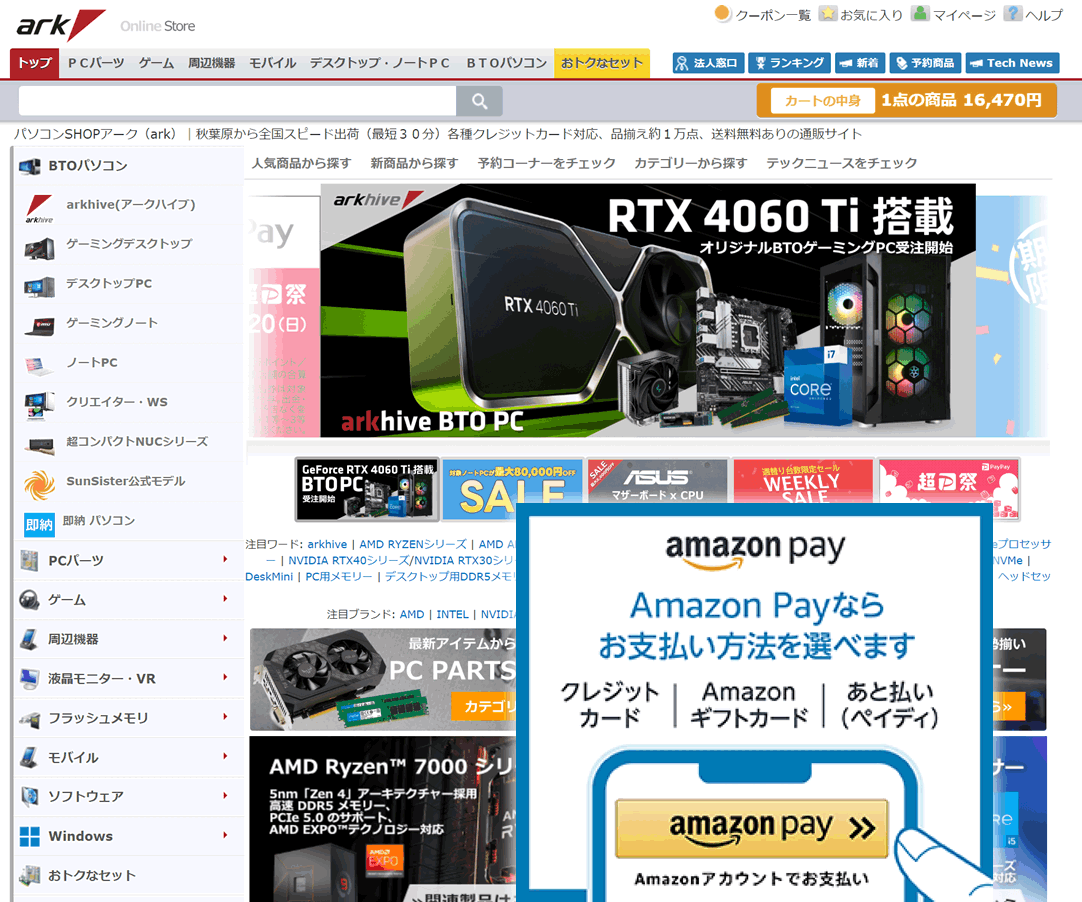Click the Tech News button
1082x902 pixels.
click(1012, 63)
